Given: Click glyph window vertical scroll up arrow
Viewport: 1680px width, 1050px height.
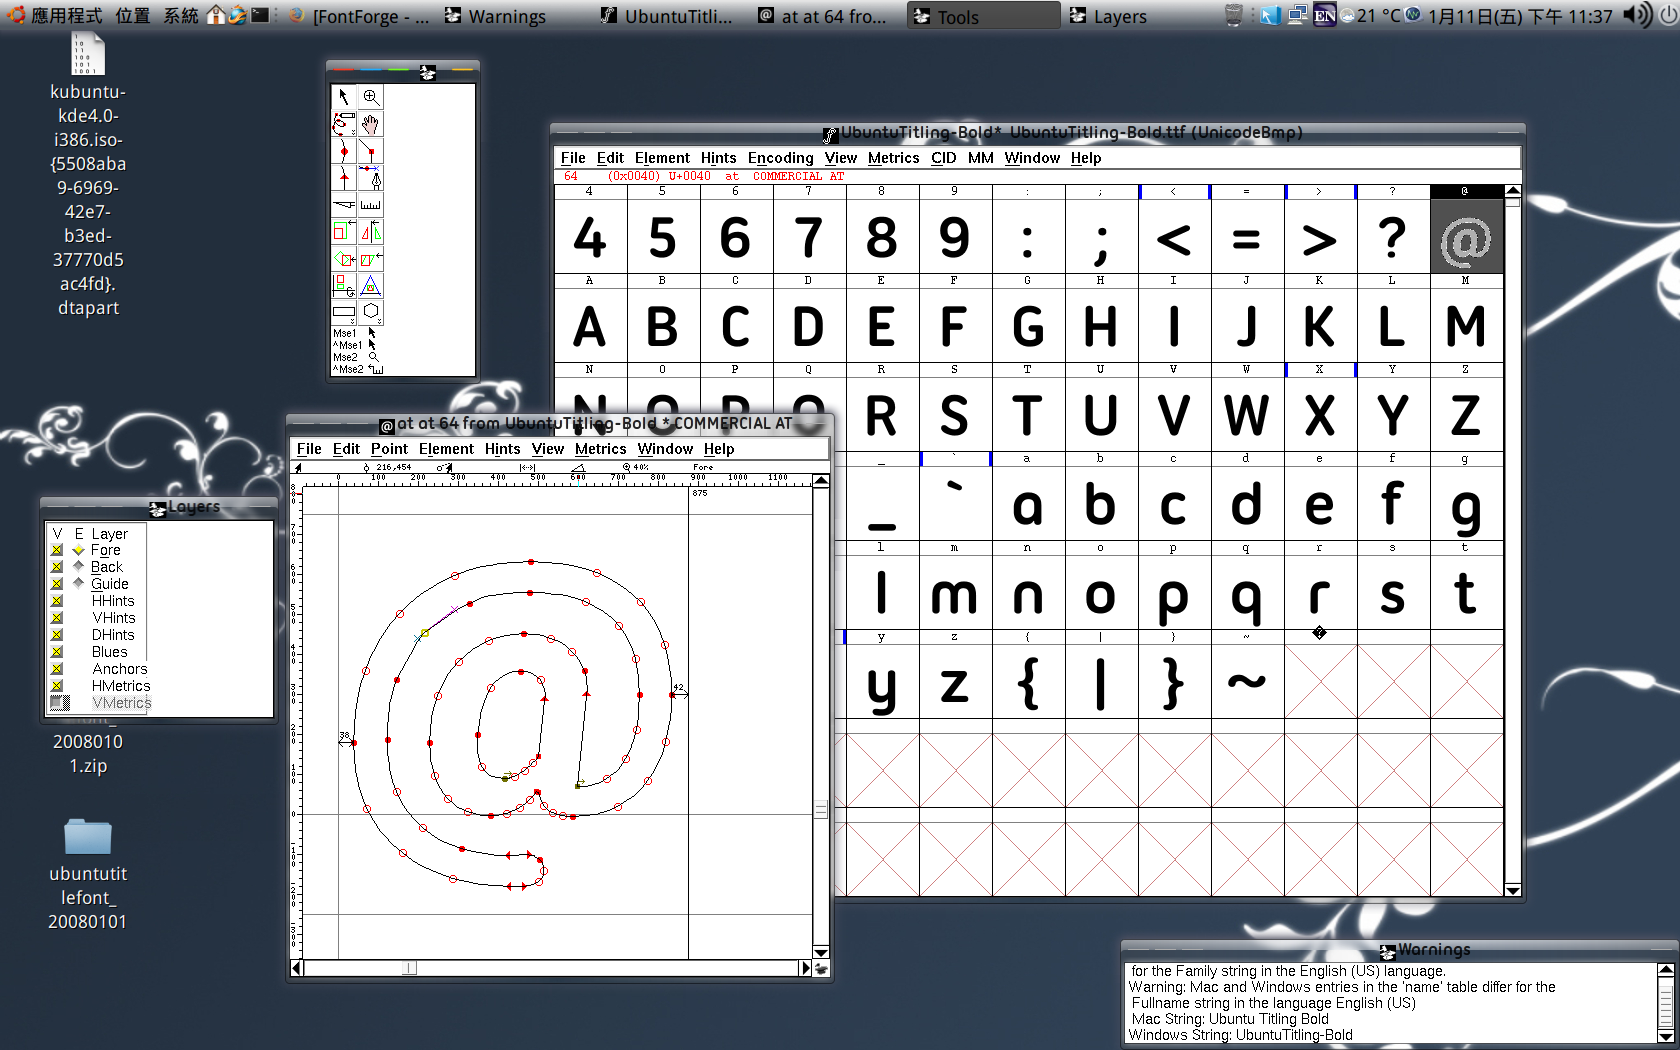Looking at the screenshot, I should (x=821, y=481).
